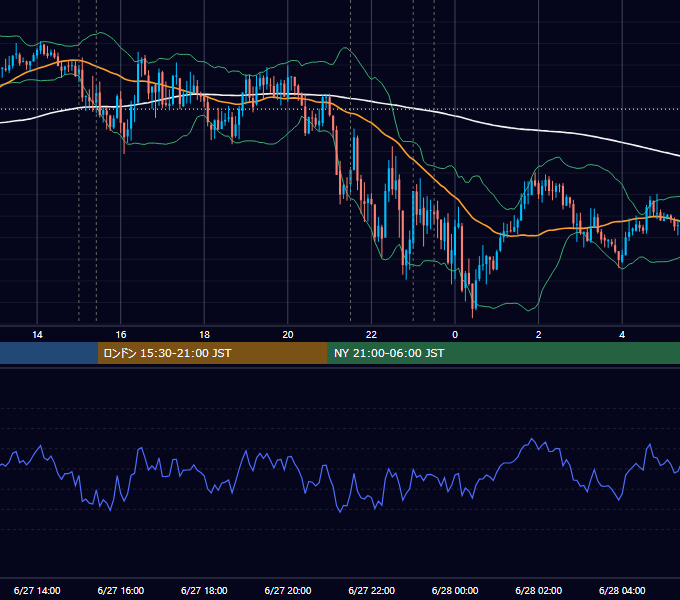Click the blue session bar before London

coord(49,353)
